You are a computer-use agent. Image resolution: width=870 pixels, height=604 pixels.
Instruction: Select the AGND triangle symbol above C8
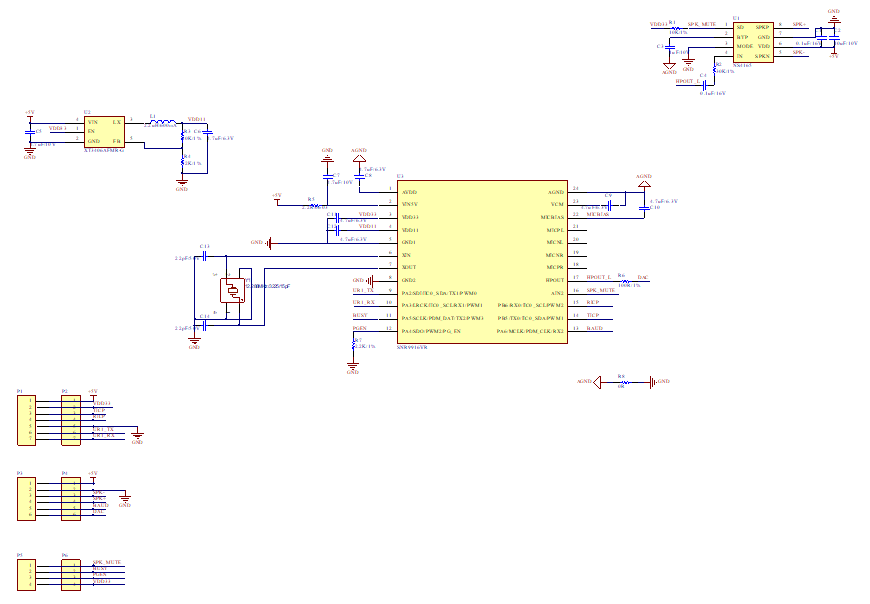[359, 158]
